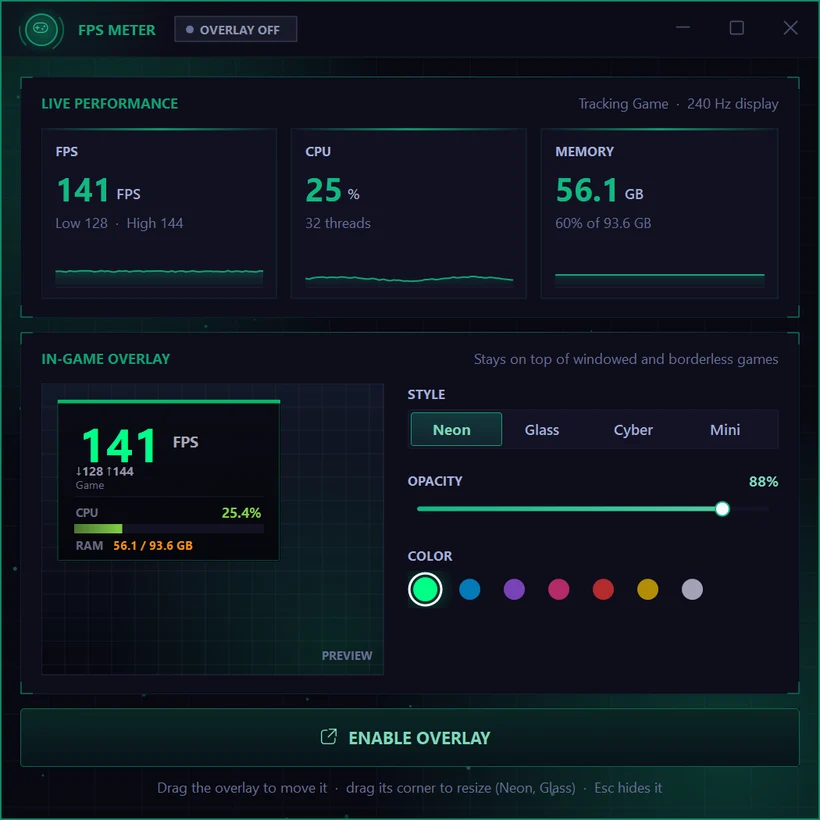Switch to the Cyber overlay style
Image resolution: width=820 pixels, height=820 pixels.
point(633,429)
